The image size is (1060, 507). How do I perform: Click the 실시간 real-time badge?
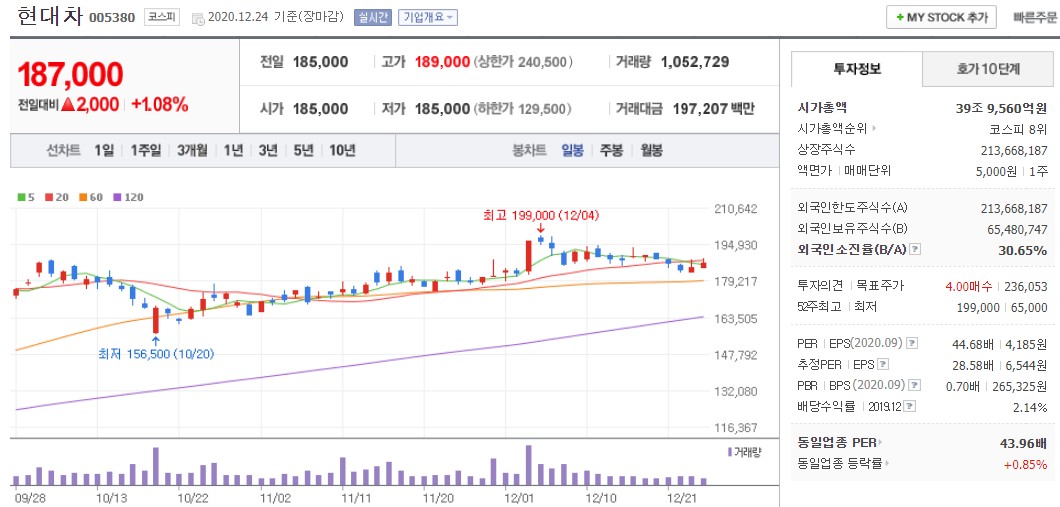[x=372, y=18]
